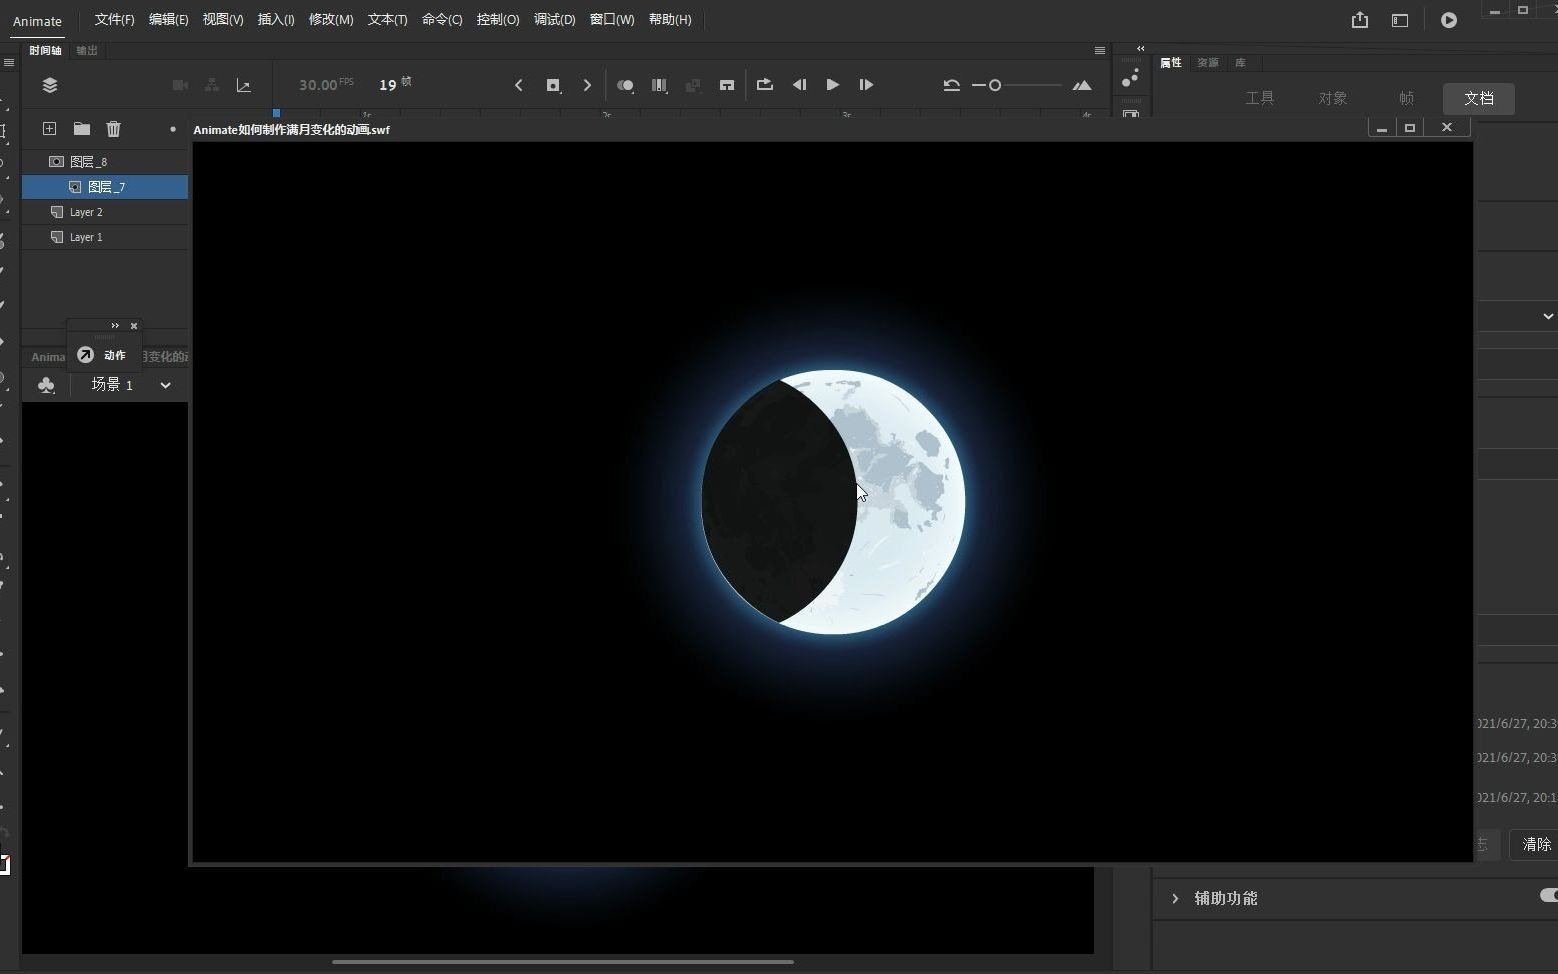Screen dimensions: 1558x974
Task: Delete layer using the trash icon
Action: (x=114, y=129)
